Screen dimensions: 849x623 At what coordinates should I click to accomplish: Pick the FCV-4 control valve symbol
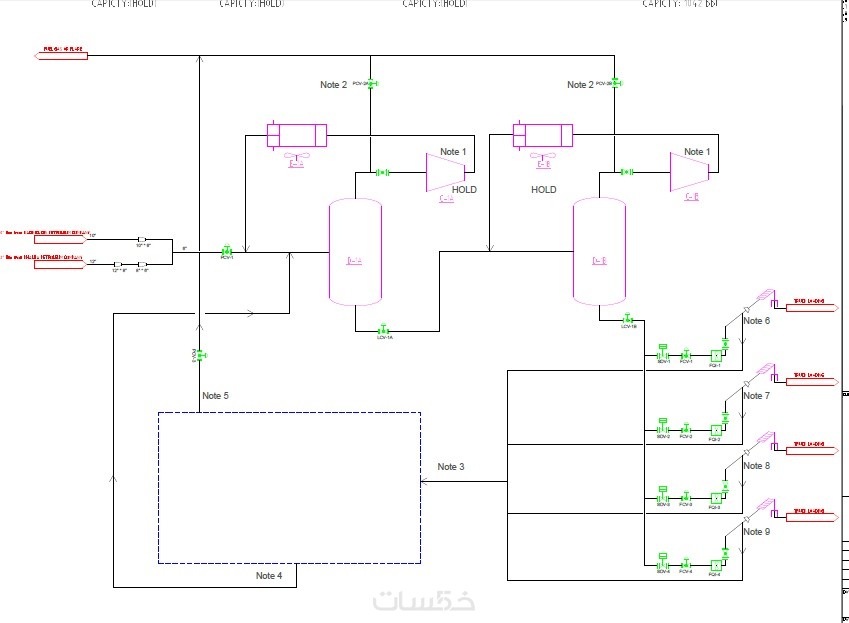coord(686,565)
